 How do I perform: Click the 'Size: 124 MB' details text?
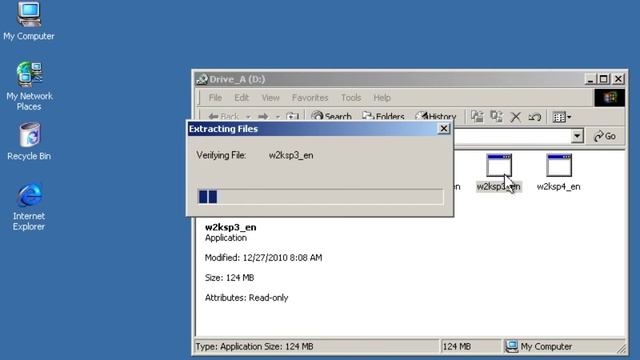point(229,278)
